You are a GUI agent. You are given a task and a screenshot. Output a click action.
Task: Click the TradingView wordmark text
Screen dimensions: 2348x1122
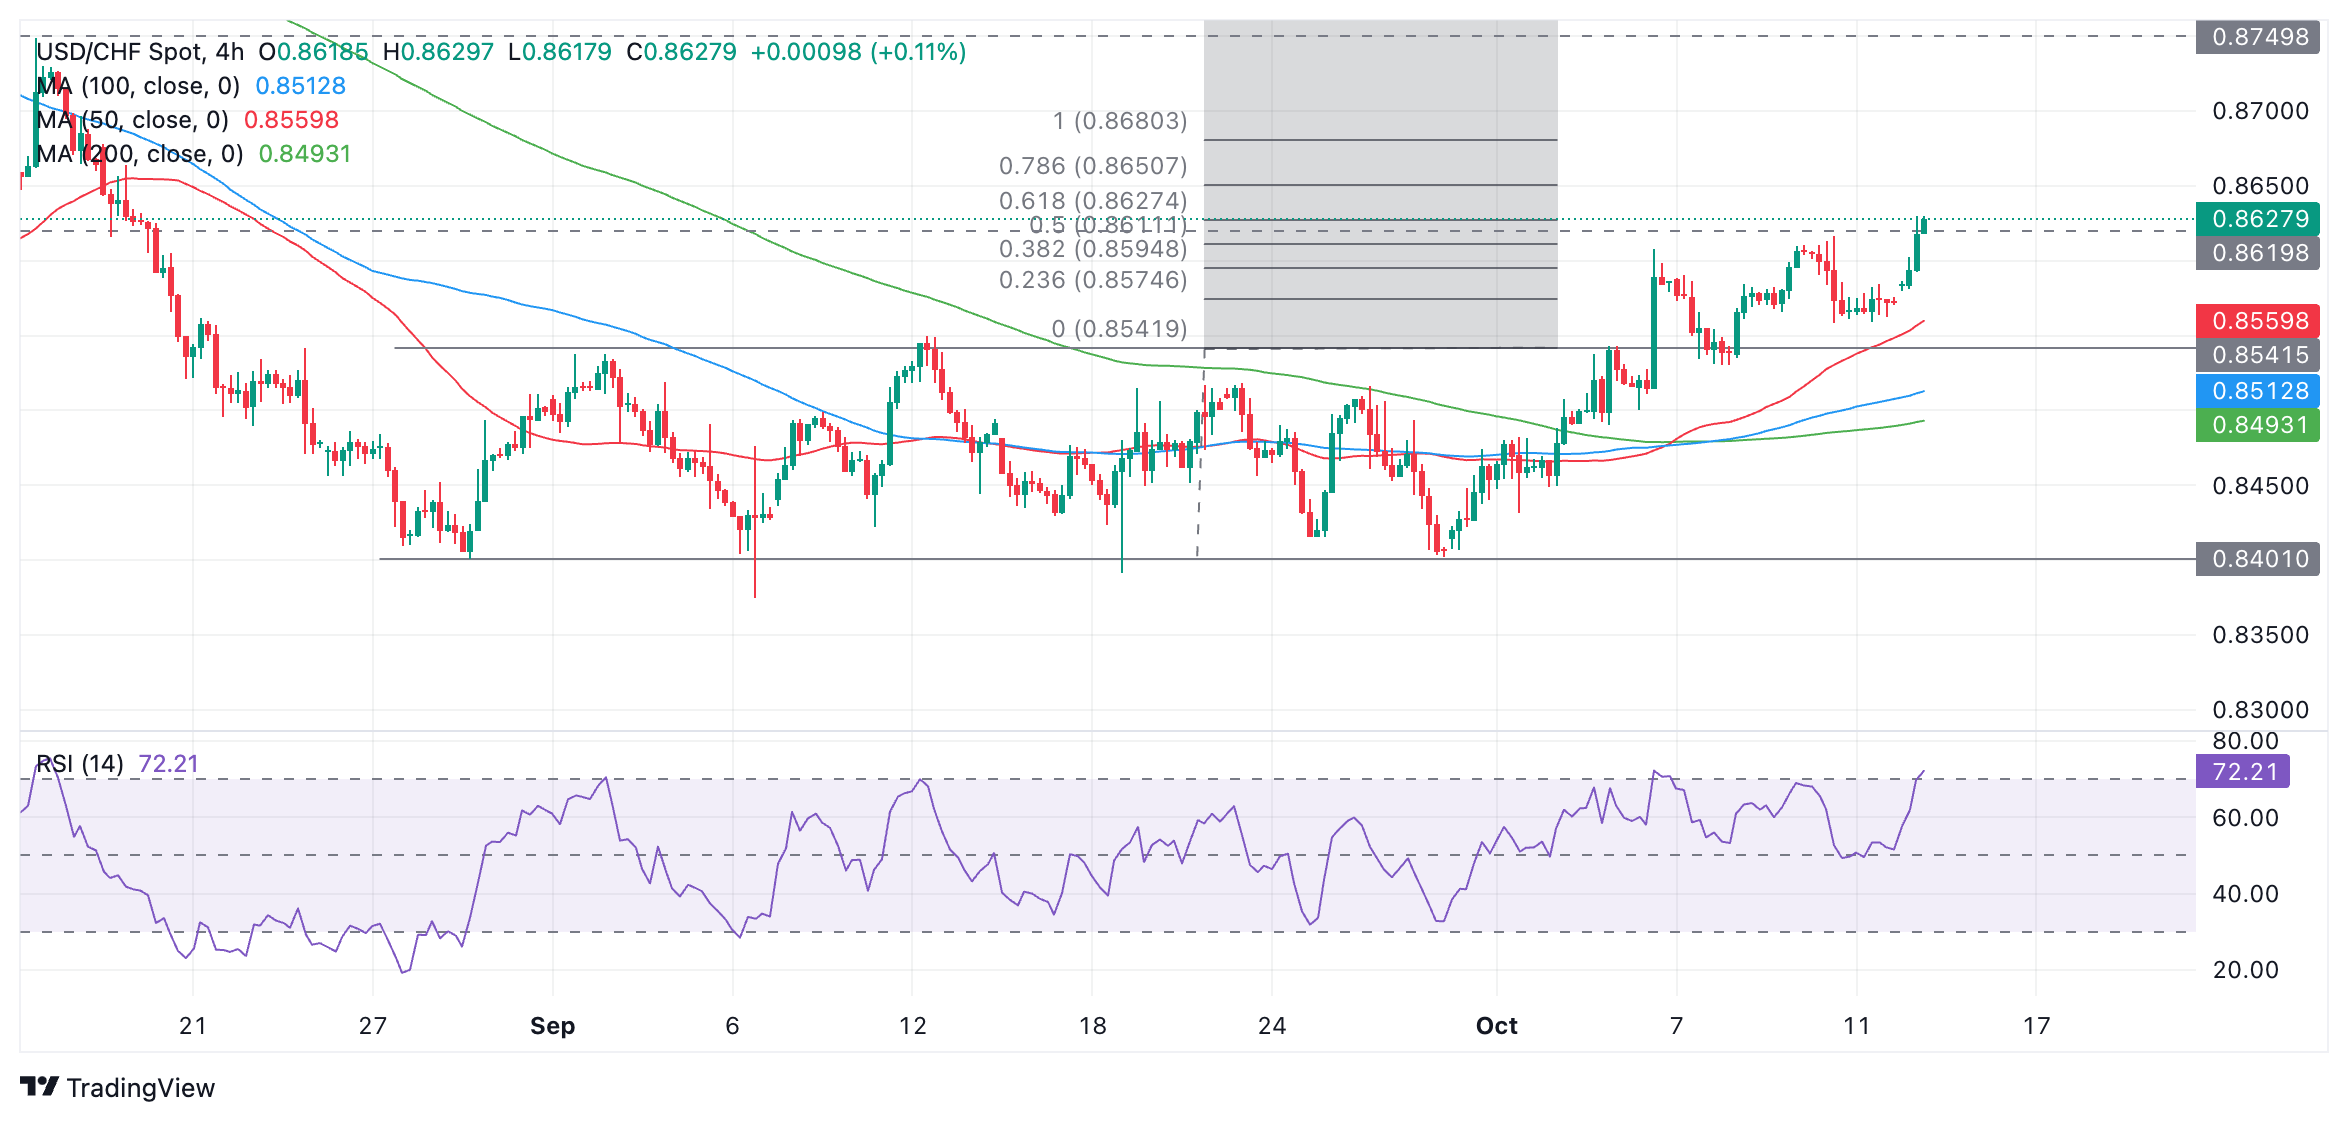(x=141, y=1088)
